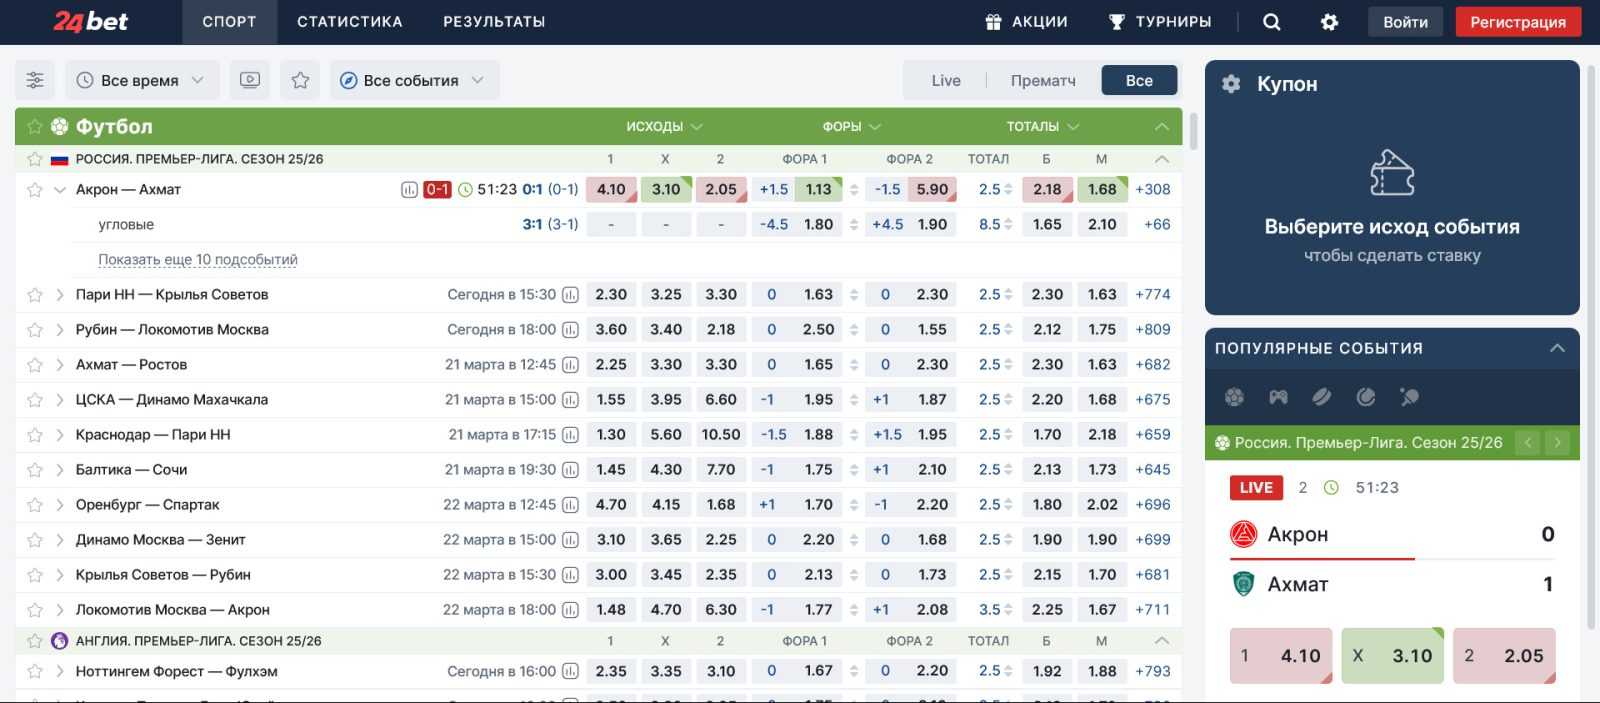This screenshot has width=1600, height=703.
Task: Show 10 more sub-events link
Action: tap(198, 259)
